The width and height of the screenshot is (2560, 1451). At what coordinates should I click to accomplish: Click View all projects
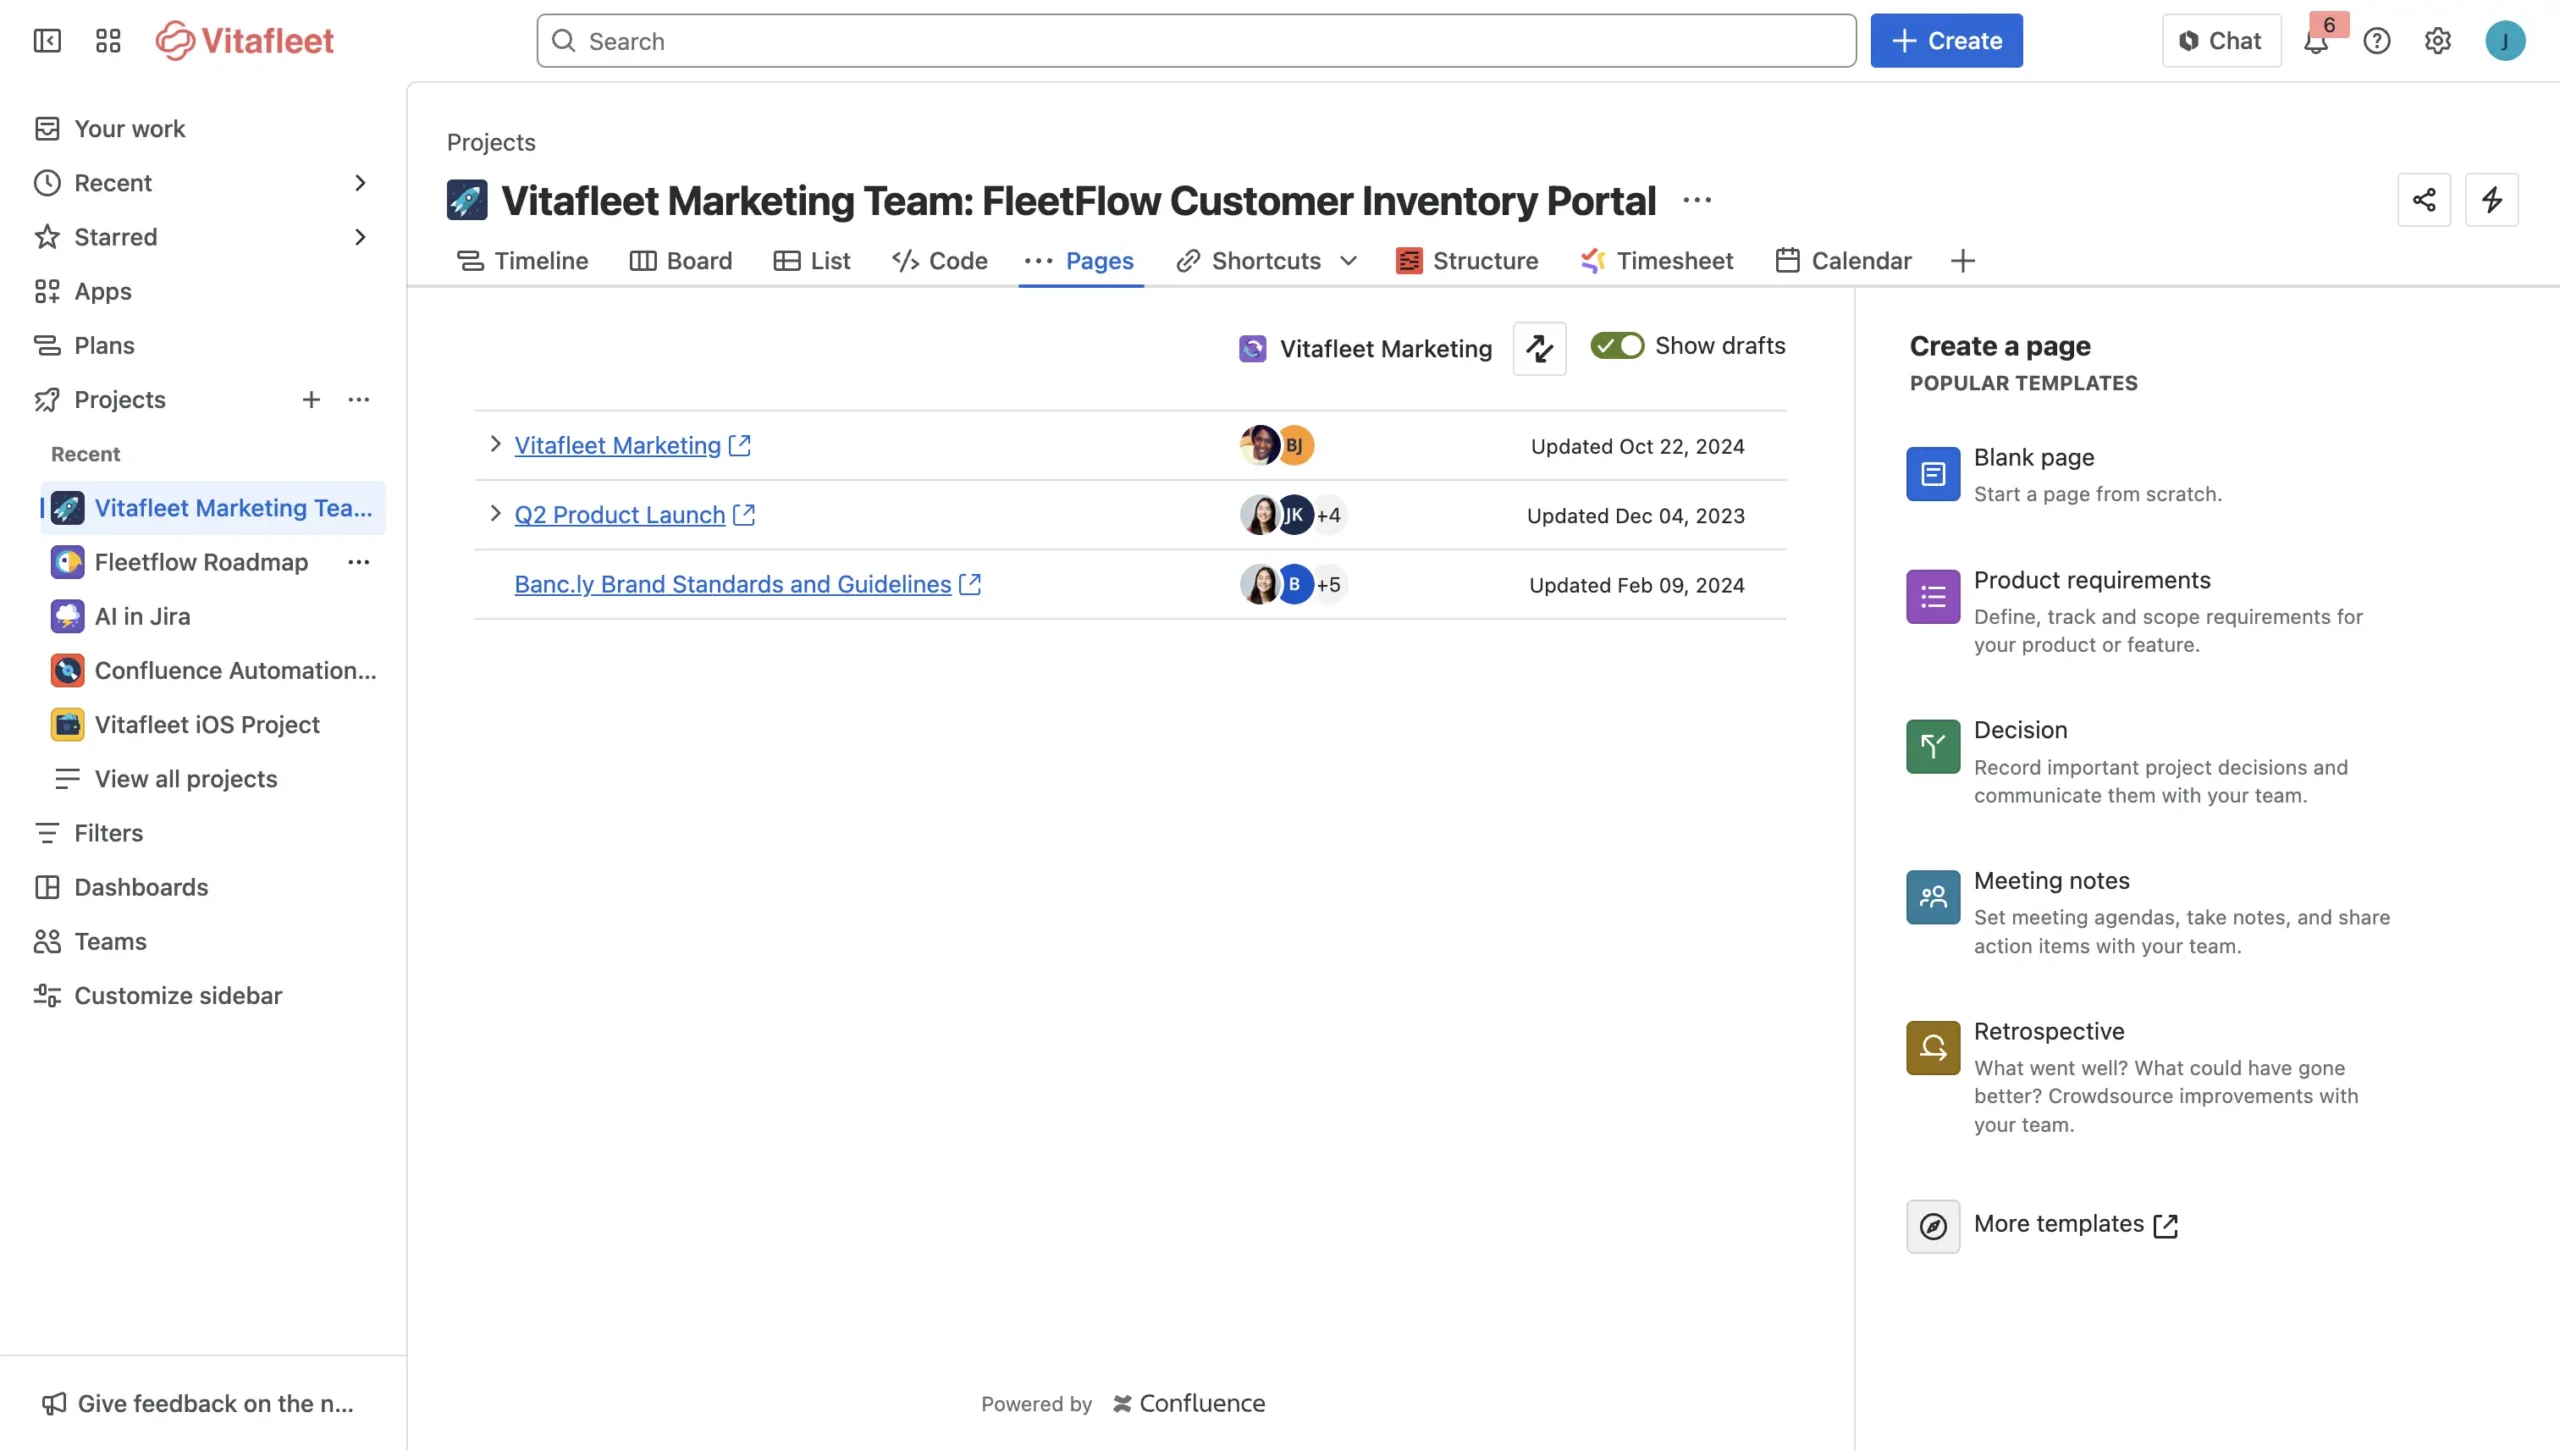tap(186, 779)
